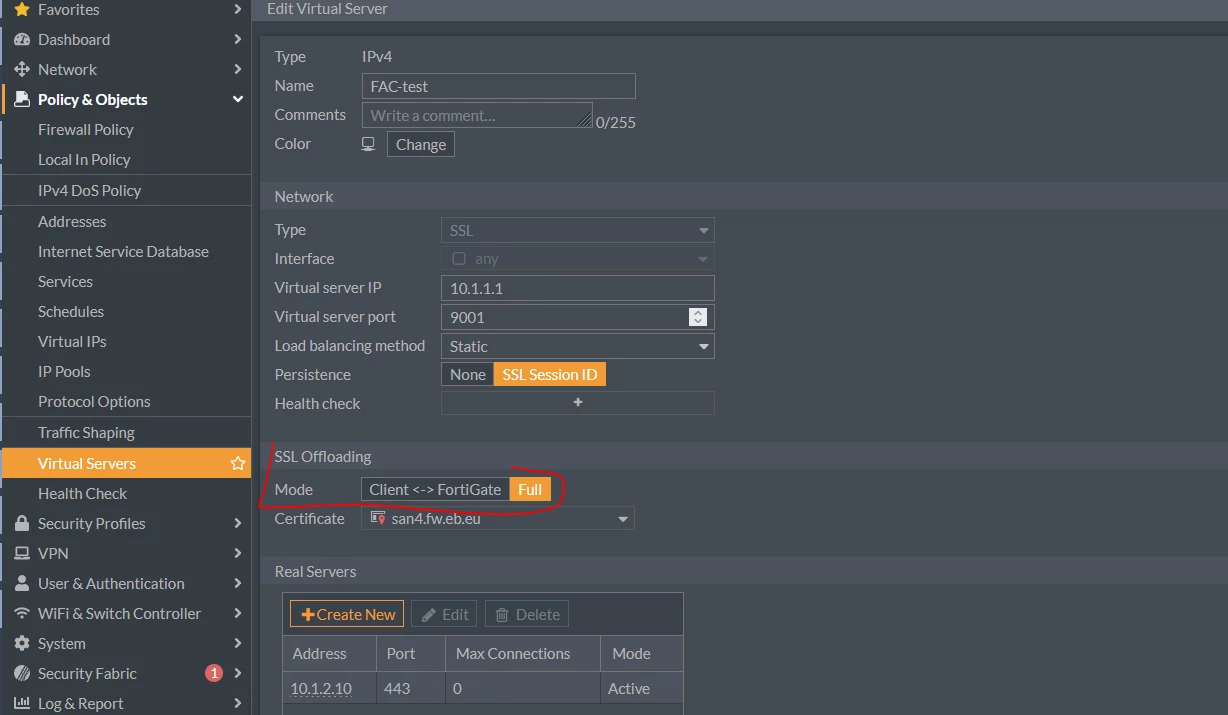The width and height of the screenshot is (1228, 715).
Task: Click the Security Fabric red notification badge
Action: click(214, 674)
